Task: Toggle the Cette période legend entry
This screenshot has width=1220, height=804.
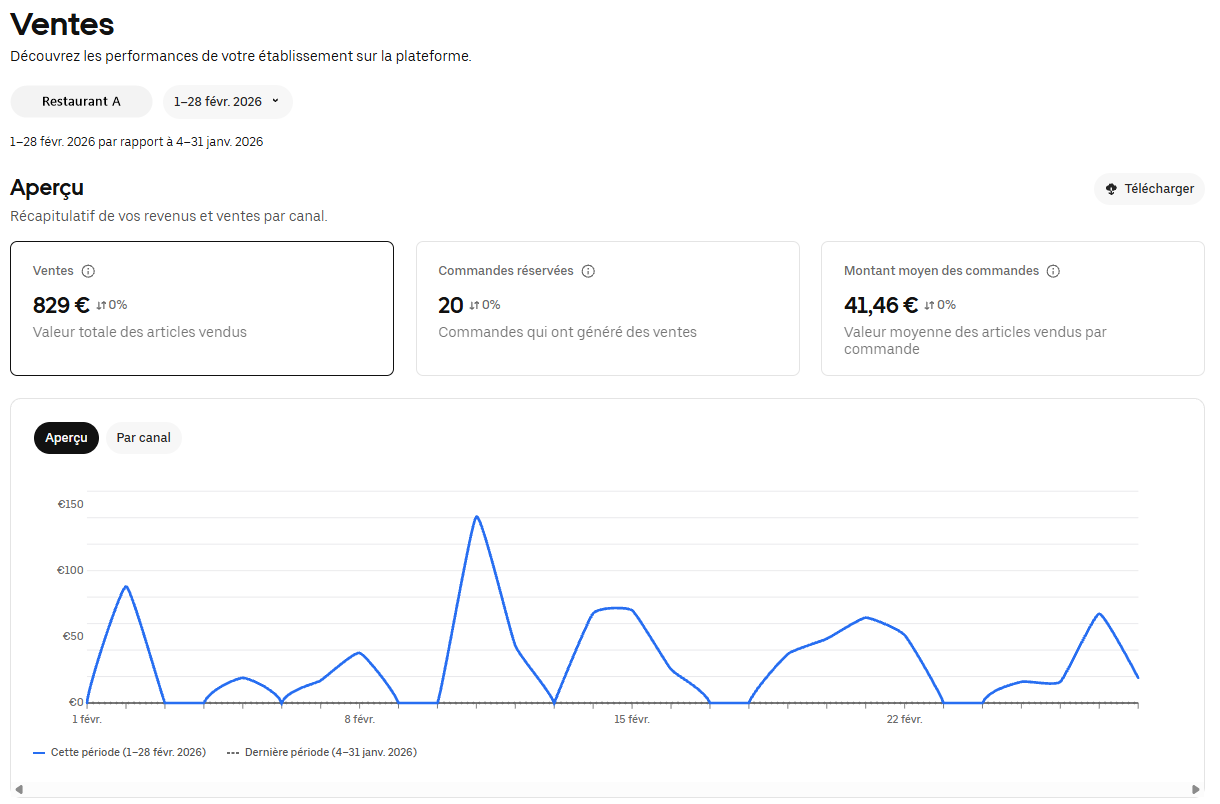Action: (x=119, y=752)
